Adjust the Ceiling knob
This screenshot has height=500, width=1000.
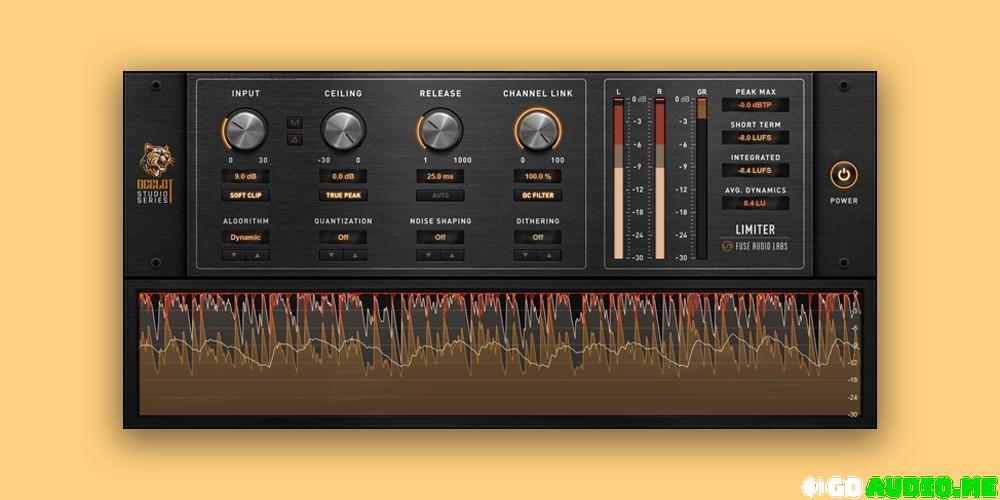(x=343, y=129)
